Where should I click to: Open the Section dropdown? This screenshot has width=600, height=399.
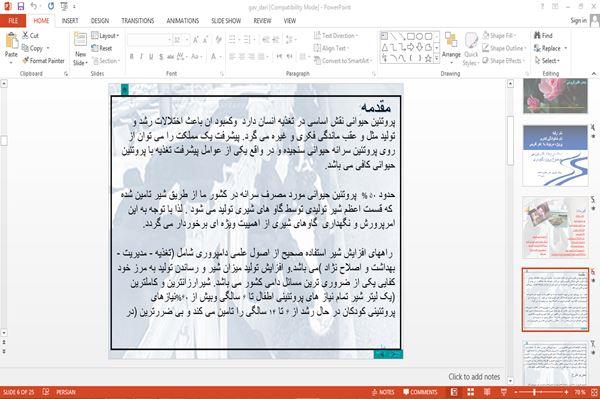(x=106, y=61)
